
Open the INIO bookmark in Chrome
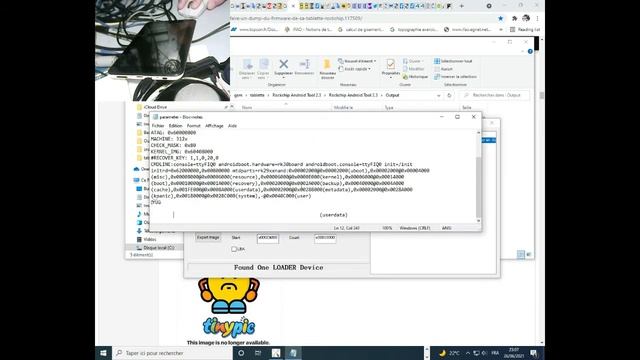tap(309, 29)
